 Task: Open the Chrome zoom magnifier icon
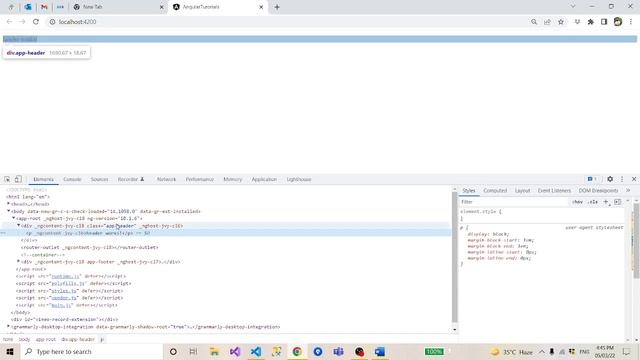click(x=534, y=22)
